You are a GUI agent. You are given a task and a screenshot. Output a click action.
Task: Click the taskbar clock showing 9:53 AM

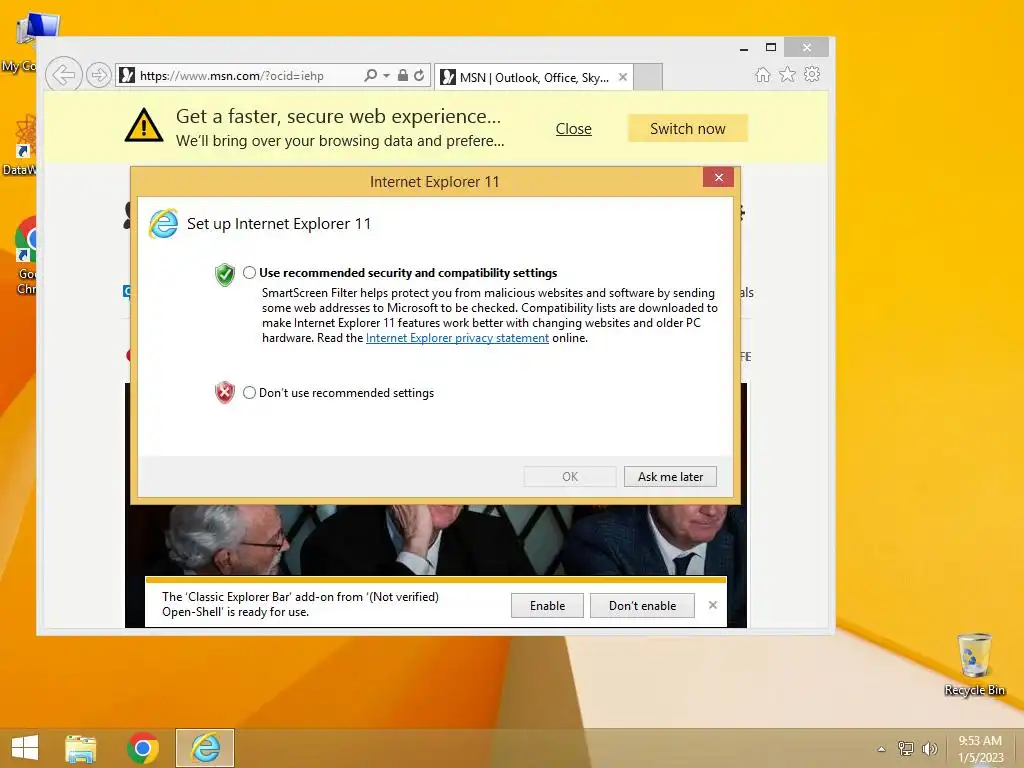[980, 749]
